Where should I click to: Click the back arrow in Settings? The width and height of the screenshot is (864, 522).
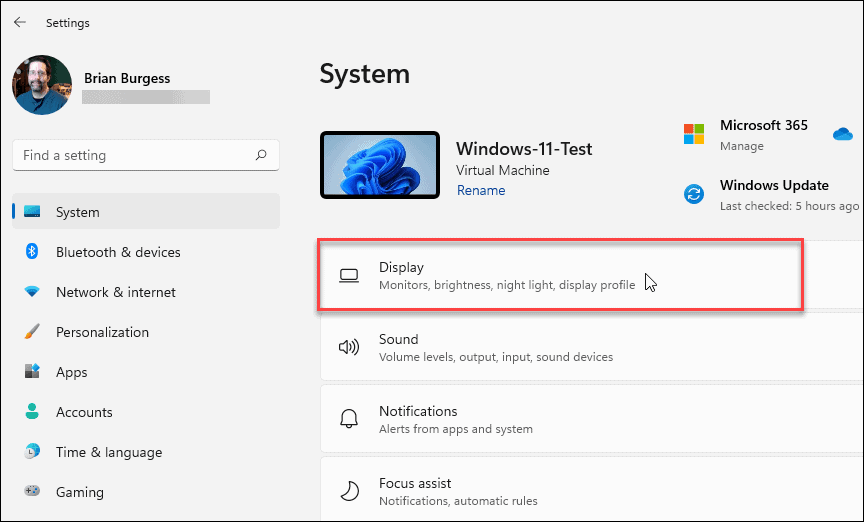pyautogui.click(x=20, y=22)
